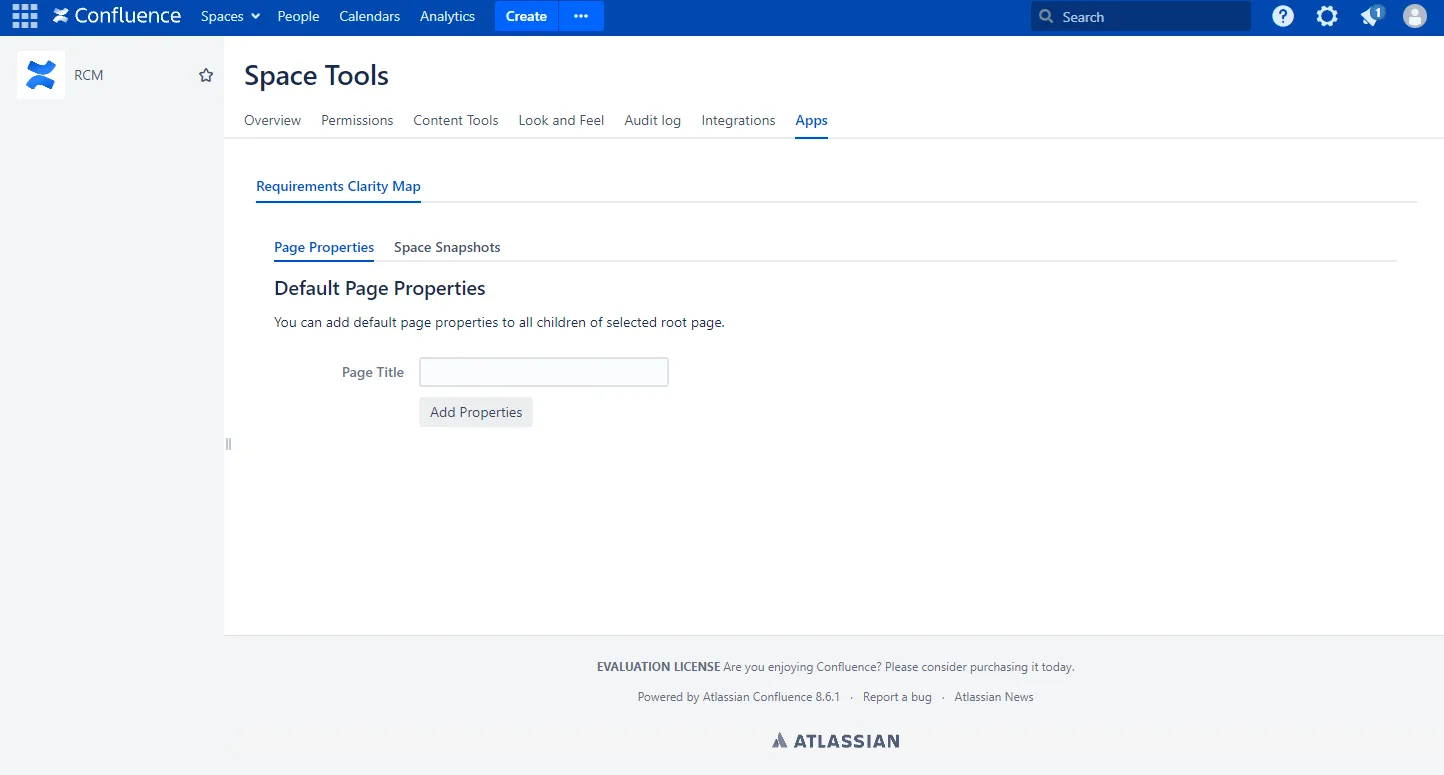Click the Confluence logo in the header
Screen dimensions: 1444x775
(117, 16)
